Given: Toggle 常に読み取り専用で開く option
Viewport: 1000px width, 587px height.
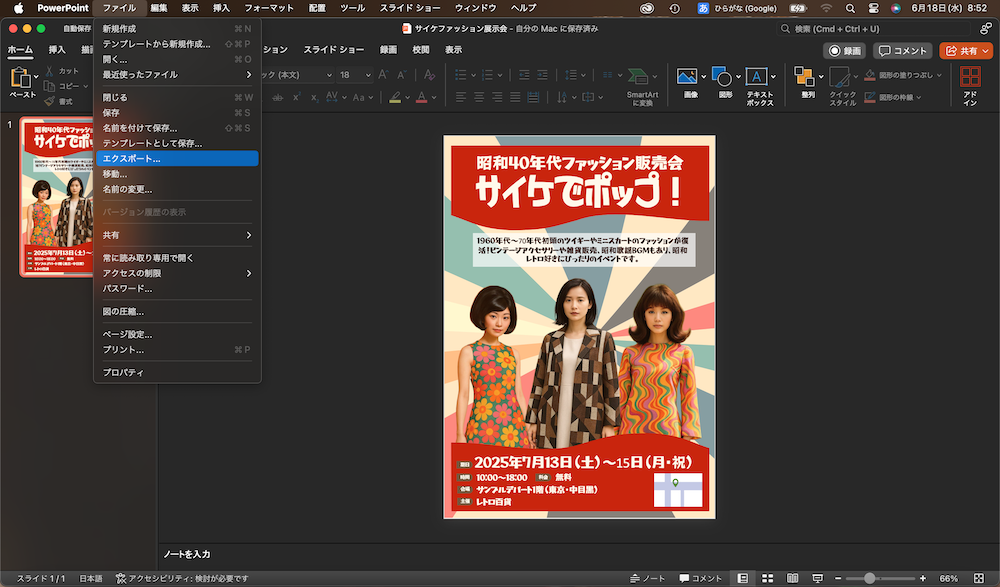Looking at the screenshot, I should [x=177, y=258].
